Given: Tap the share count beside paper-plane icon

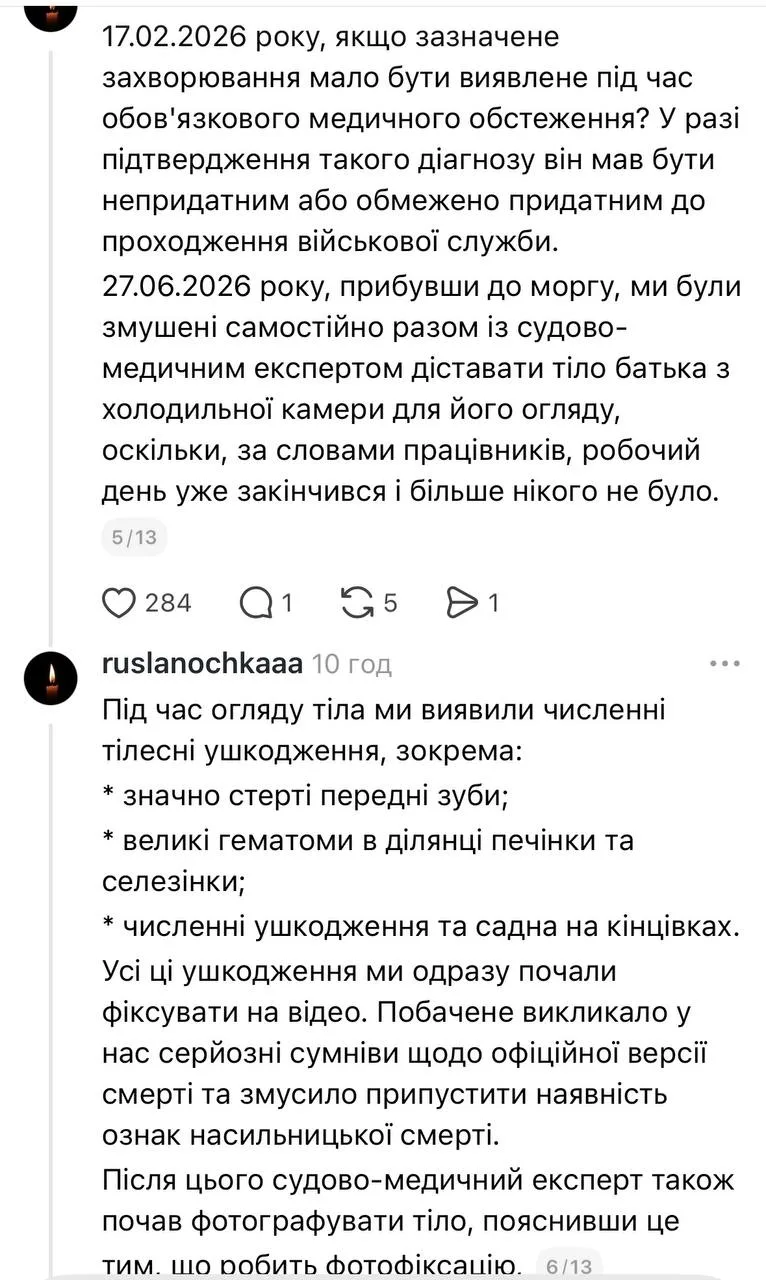Looking at the screenshot, I should pos(492,603).
